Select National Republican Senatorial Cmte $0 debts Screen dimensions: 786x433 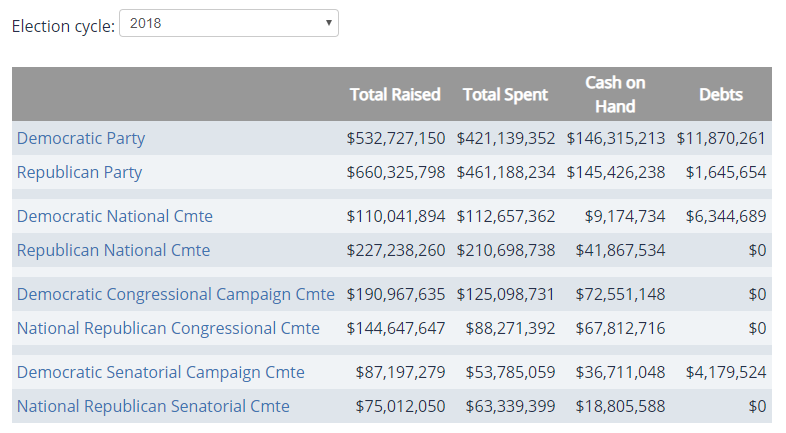(757, 406)
